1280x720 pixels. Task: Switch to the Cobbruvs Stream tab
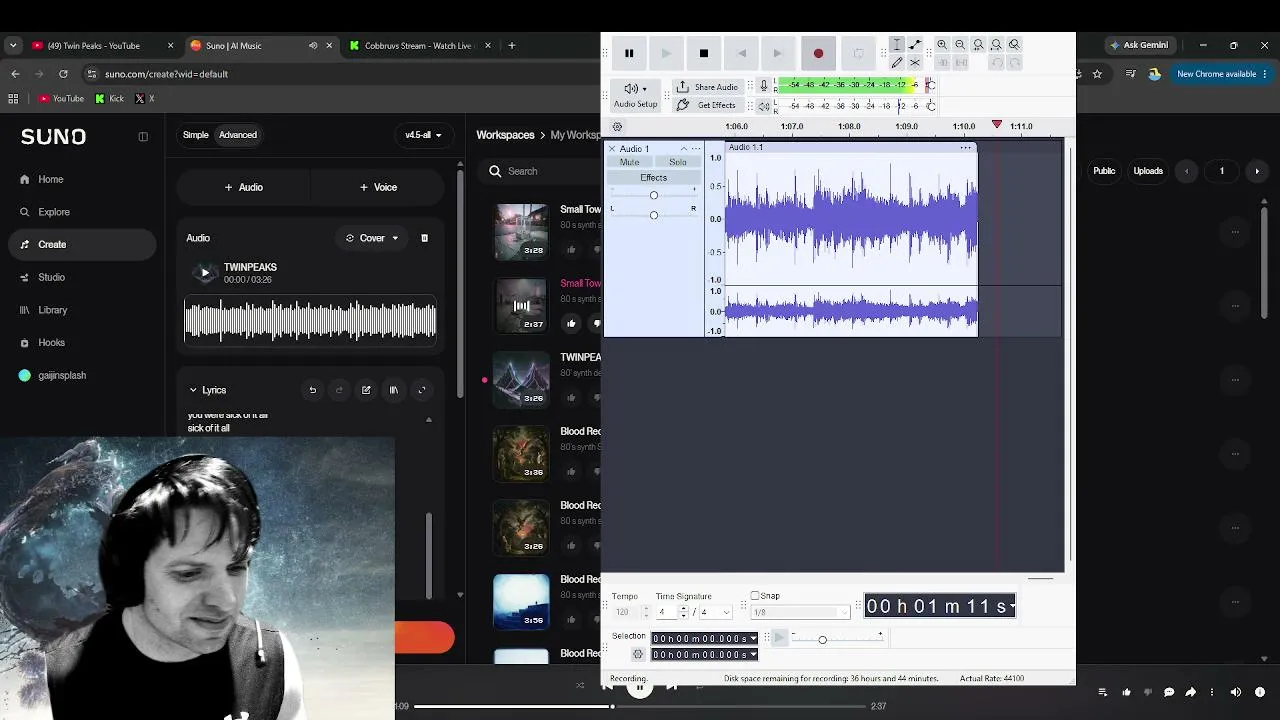419,45
